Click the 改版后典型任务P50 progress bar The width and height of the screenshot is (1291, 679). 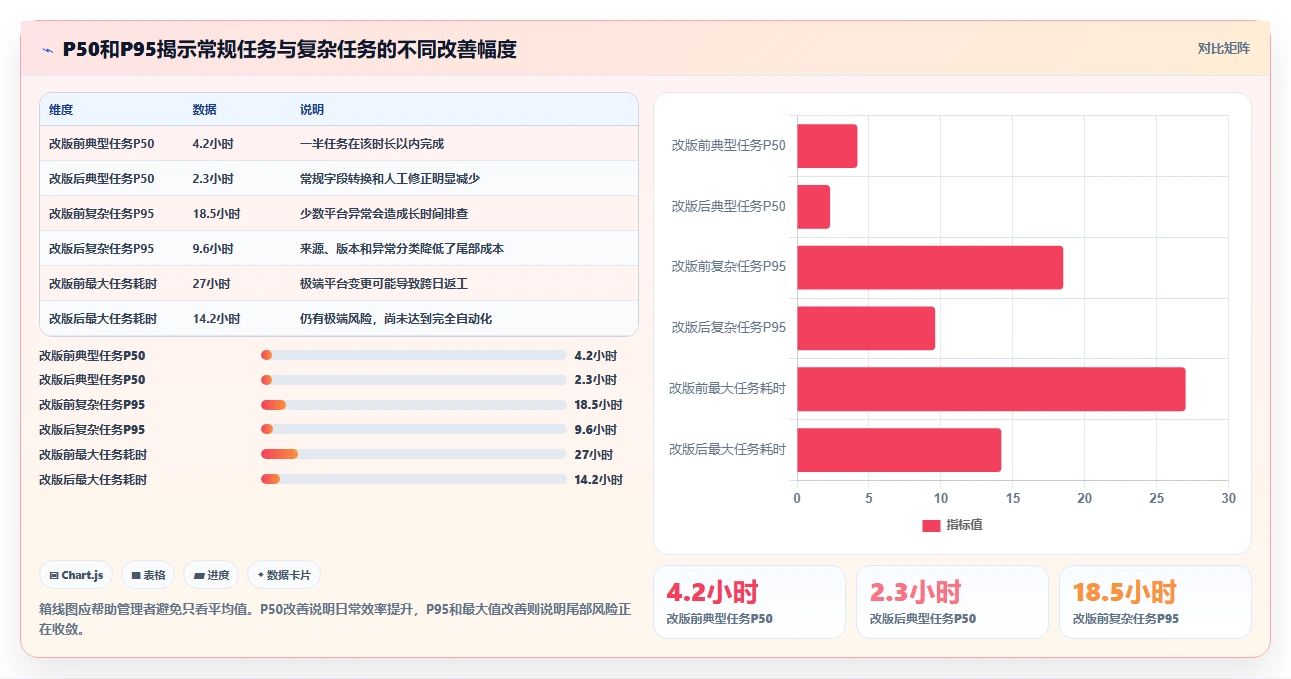tap(414, 380)
